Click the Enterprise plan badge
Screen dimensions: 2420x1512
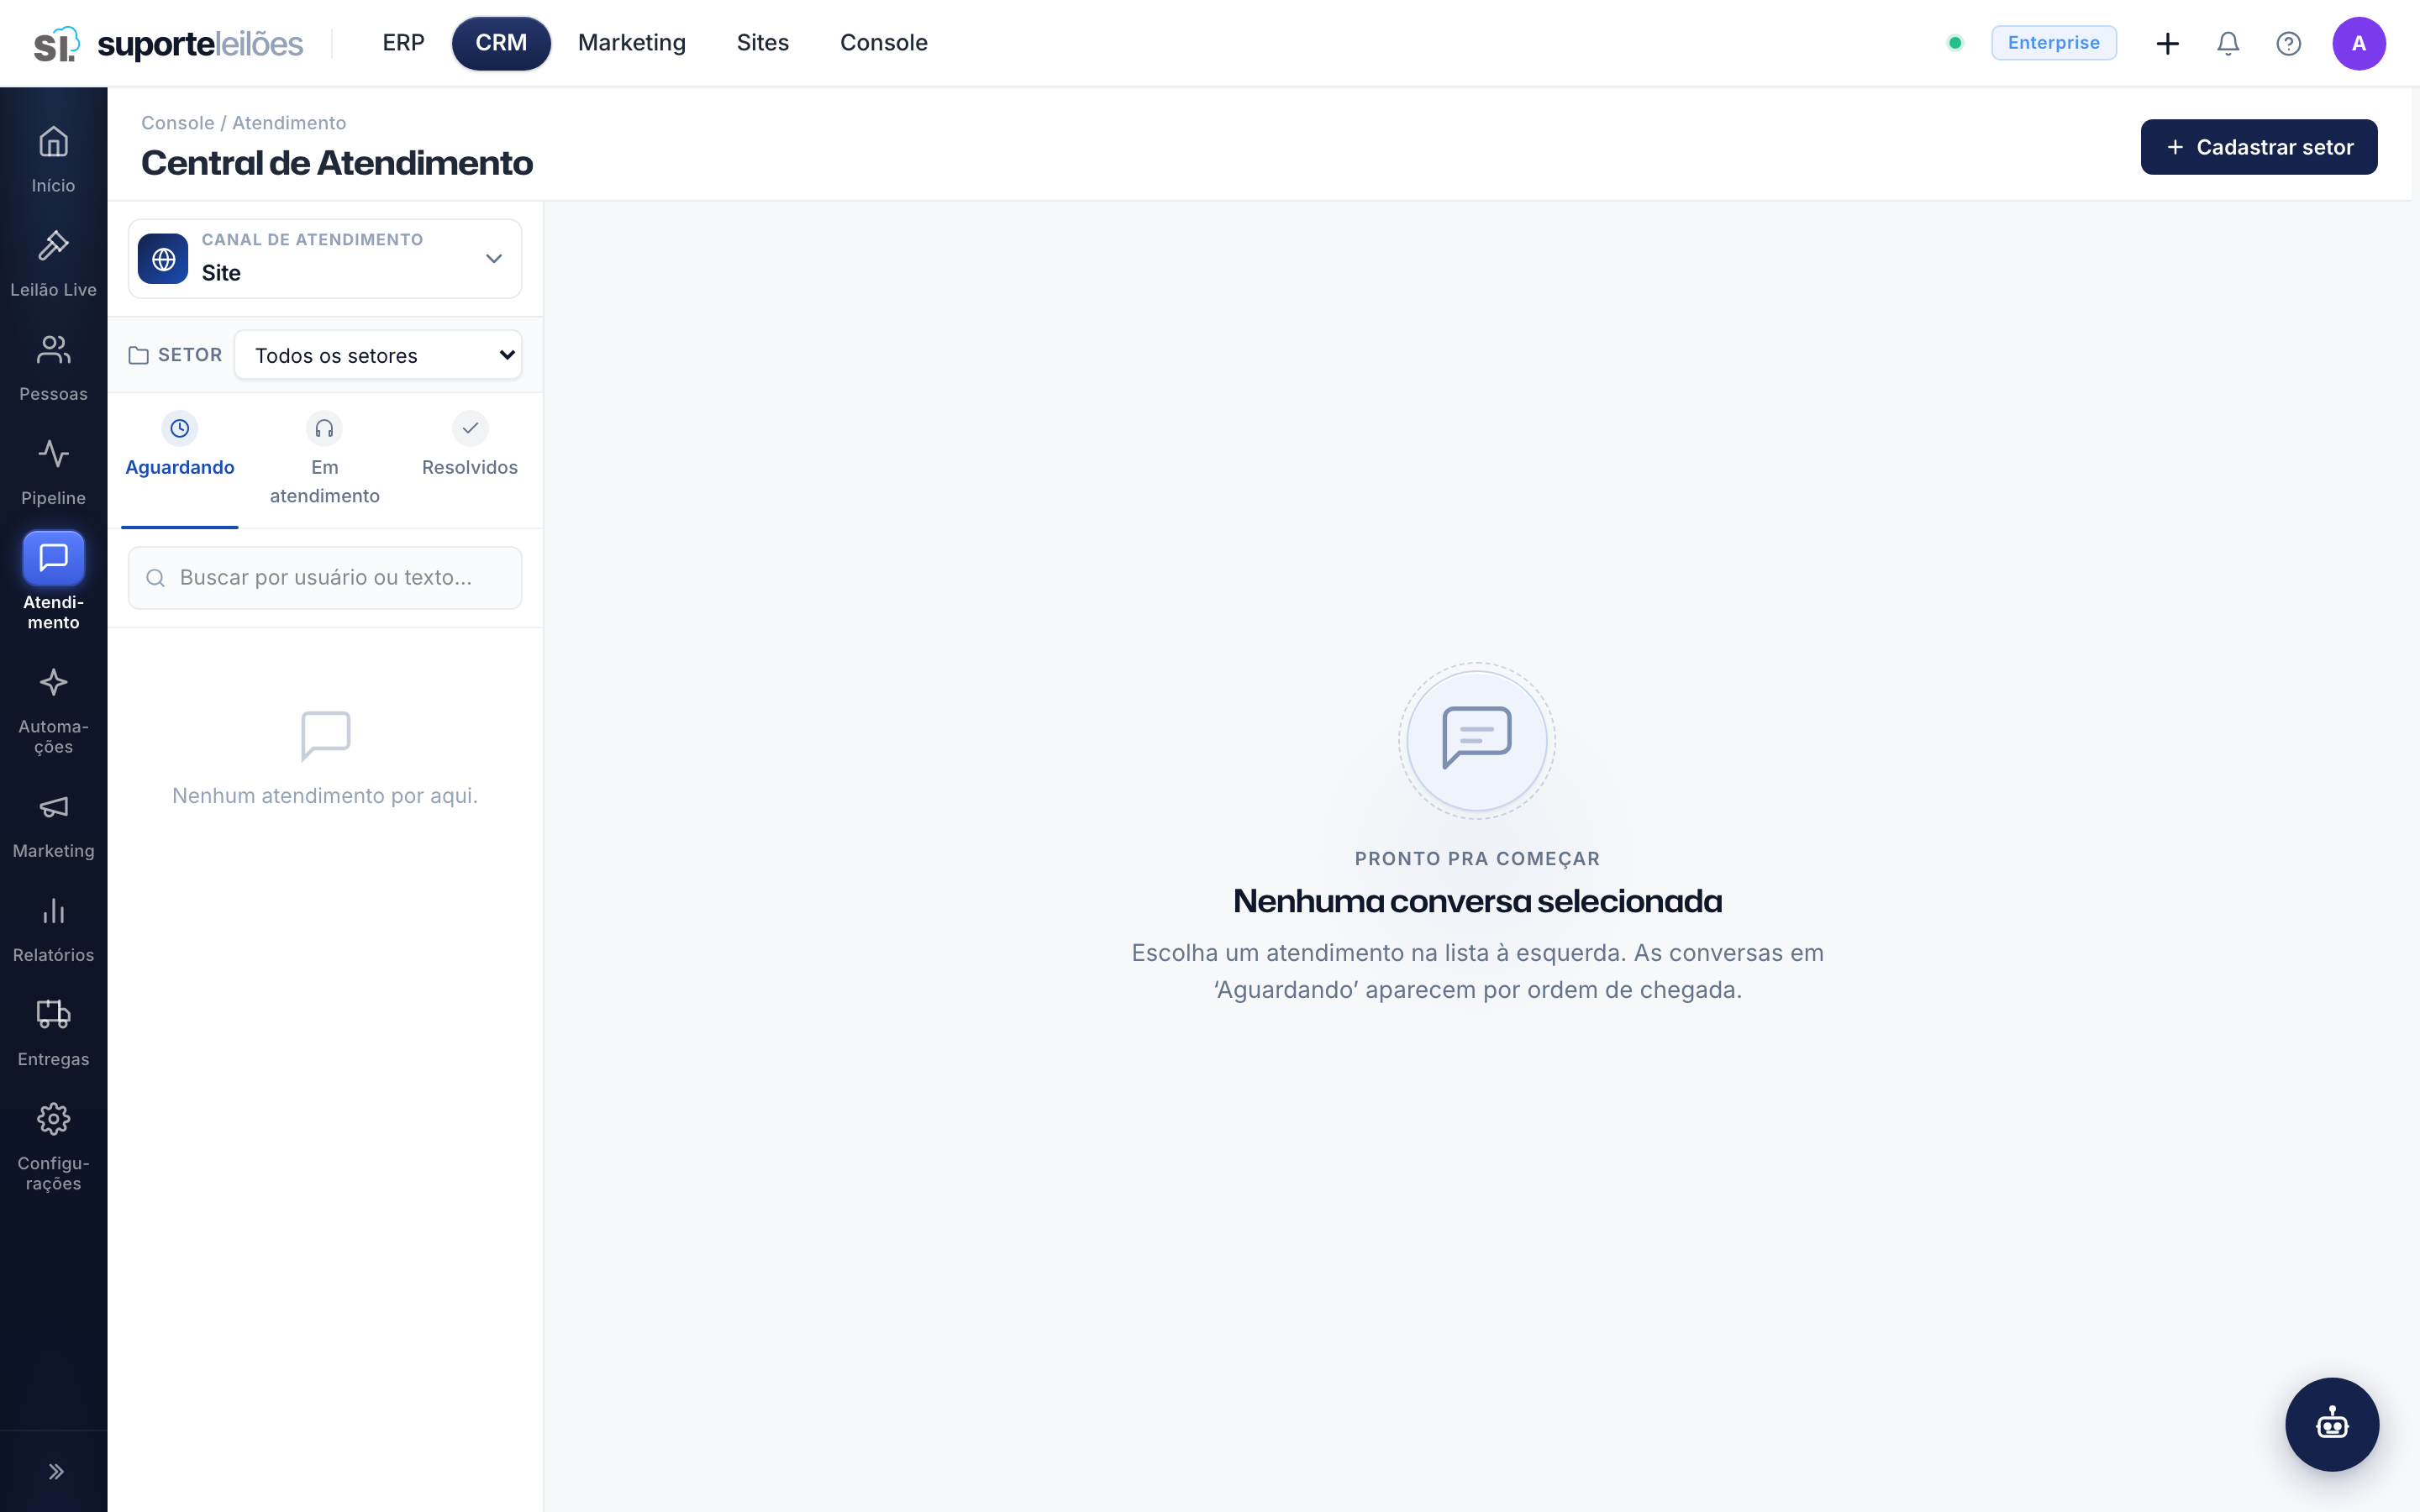(x=2053, y=43)
